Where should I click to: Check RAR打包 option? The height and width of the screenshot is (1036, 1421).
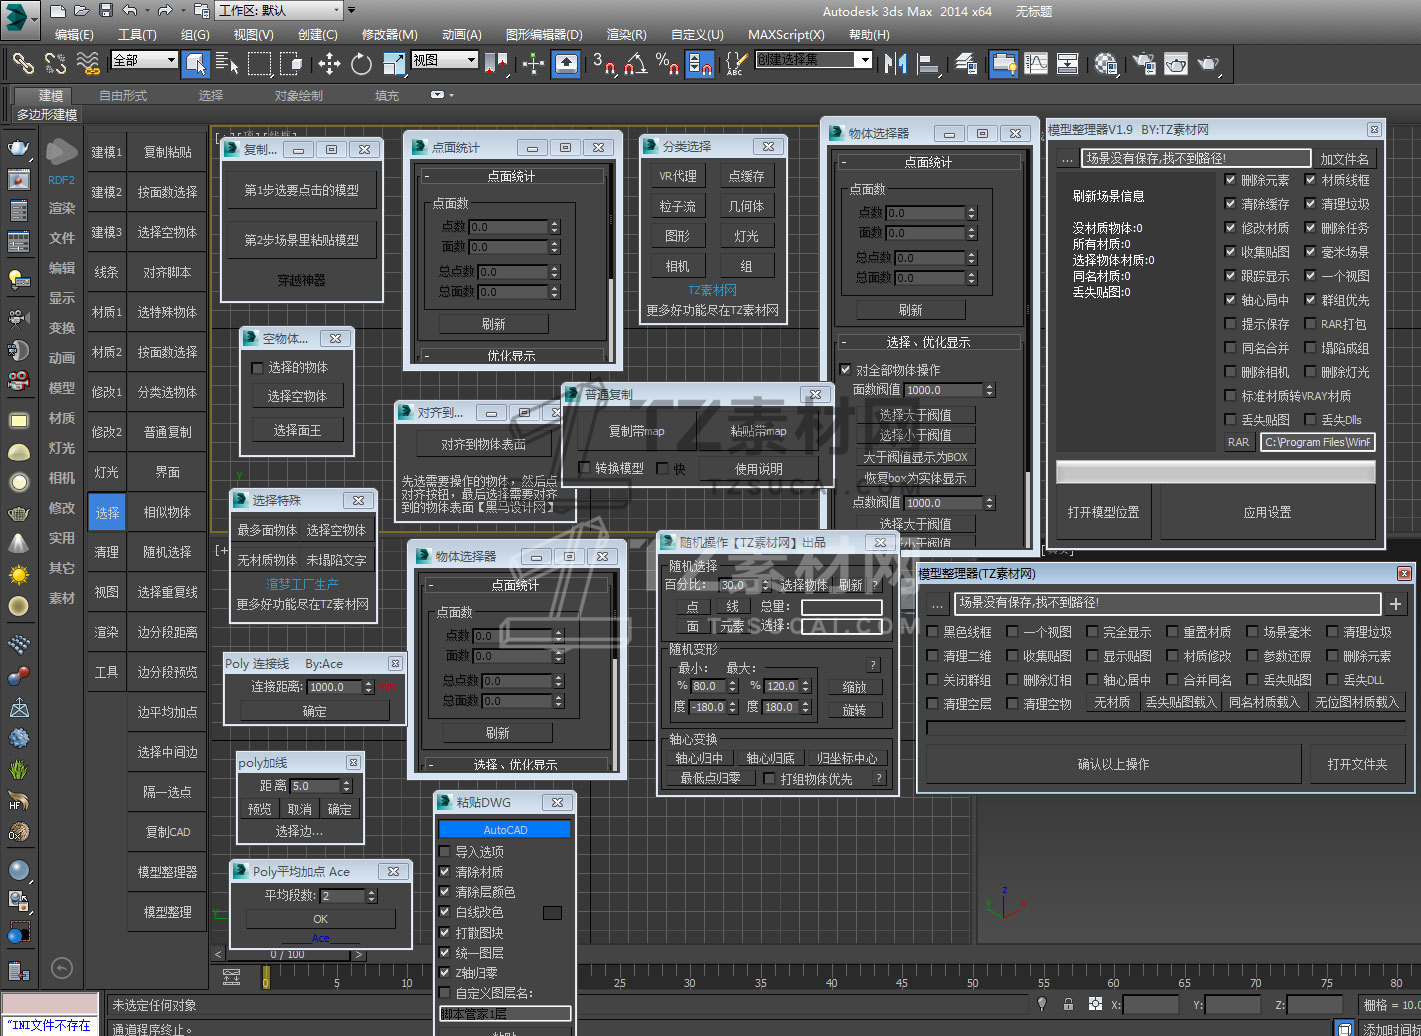point(1311,324)
